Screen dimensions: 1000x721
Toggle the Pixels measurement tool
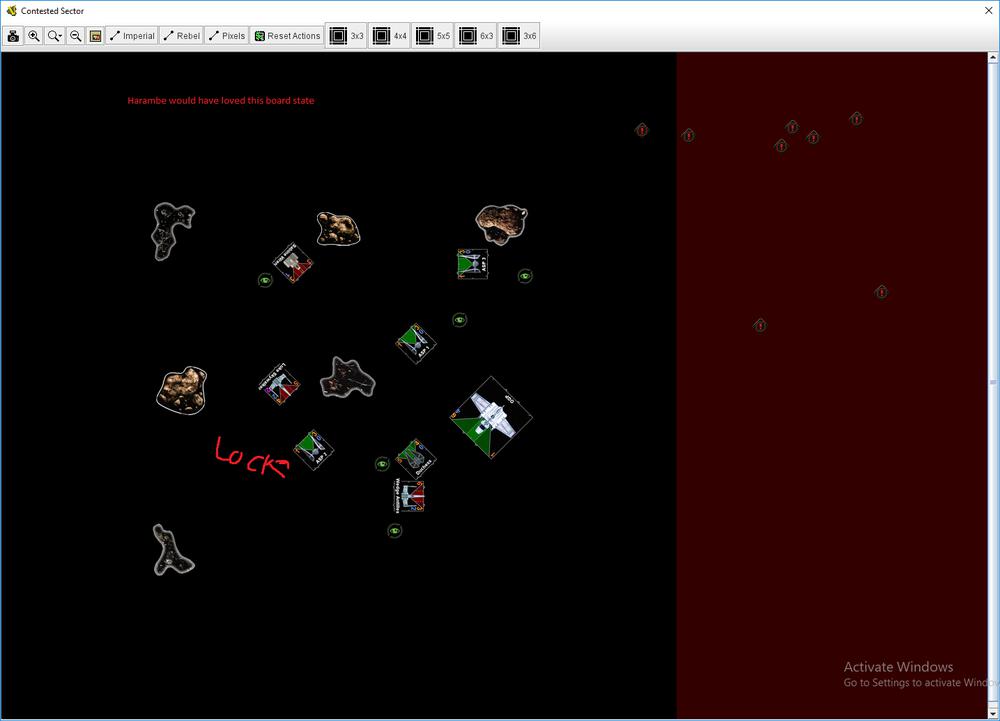226,36
